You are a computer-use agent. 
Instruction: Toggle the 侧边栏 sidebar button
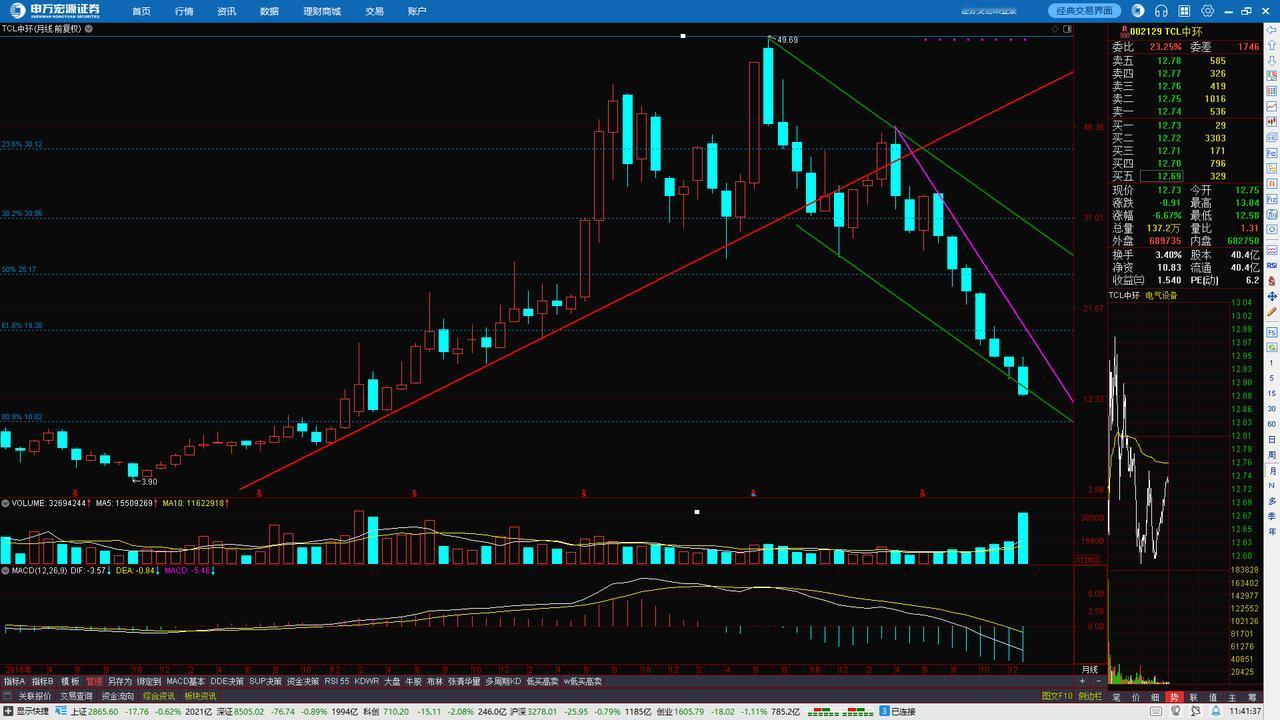[x=1091, y=696]
